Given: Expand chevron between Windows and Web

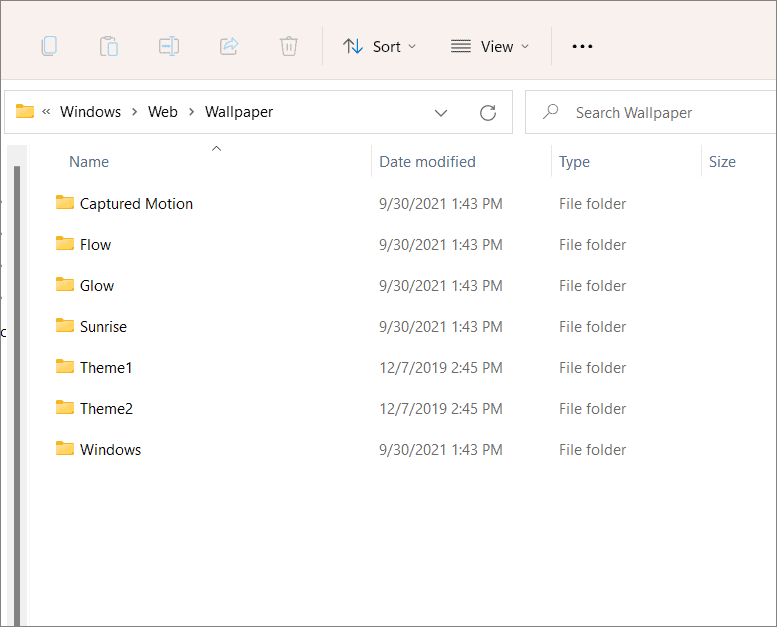Looking at the screenshot, I should coord(134,112).
